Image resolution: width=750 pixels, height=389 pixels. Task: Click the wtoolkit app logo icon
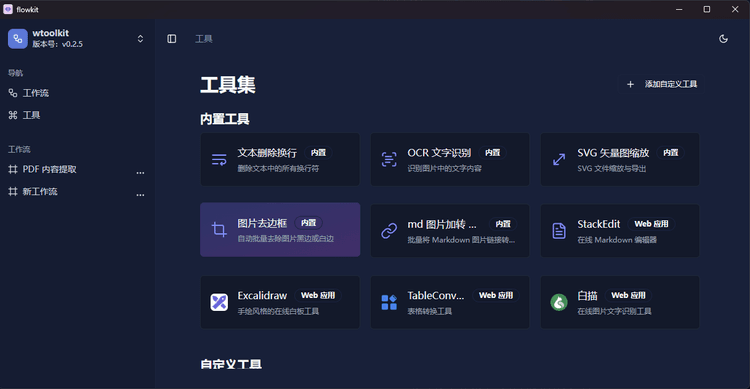(x=18, y=39)
